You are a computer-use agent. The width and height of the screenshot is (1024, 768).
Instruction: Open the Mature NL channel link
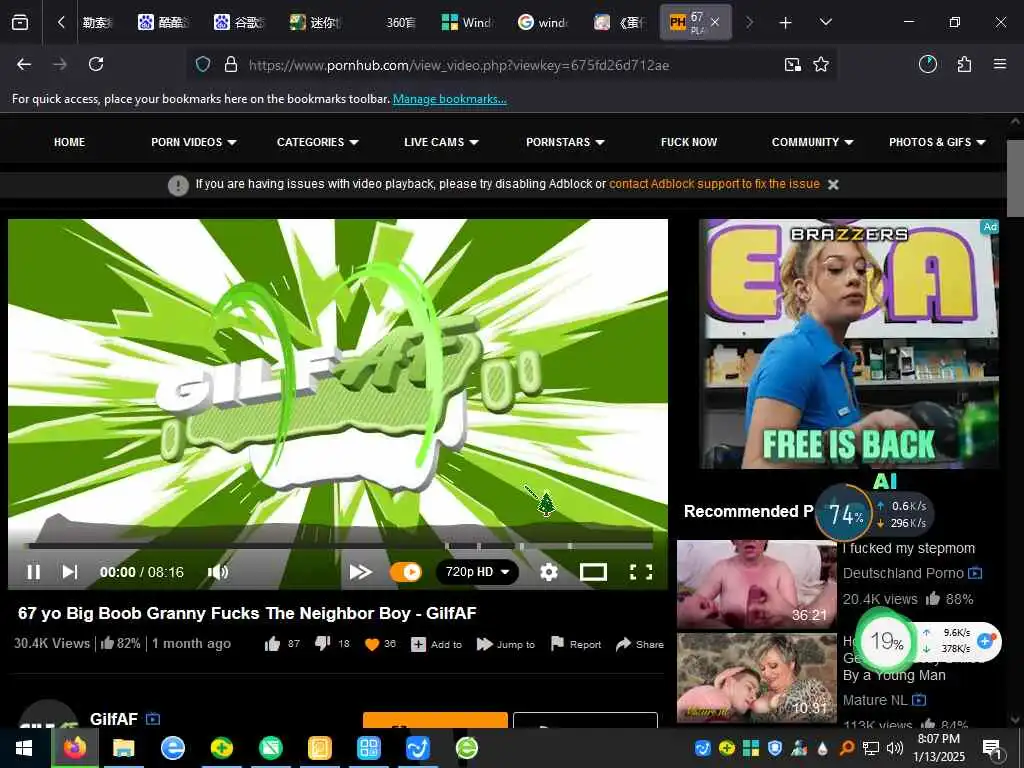click(x=875, y=700)
